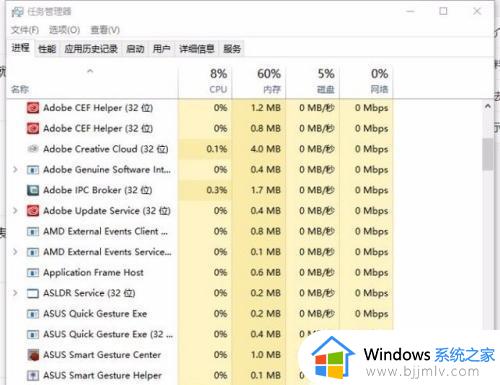The height and width of the screenshot is (385, 500).
Task: Click 4.0 MB memory of Creative Cloud
Action: (x=266, y=149)
